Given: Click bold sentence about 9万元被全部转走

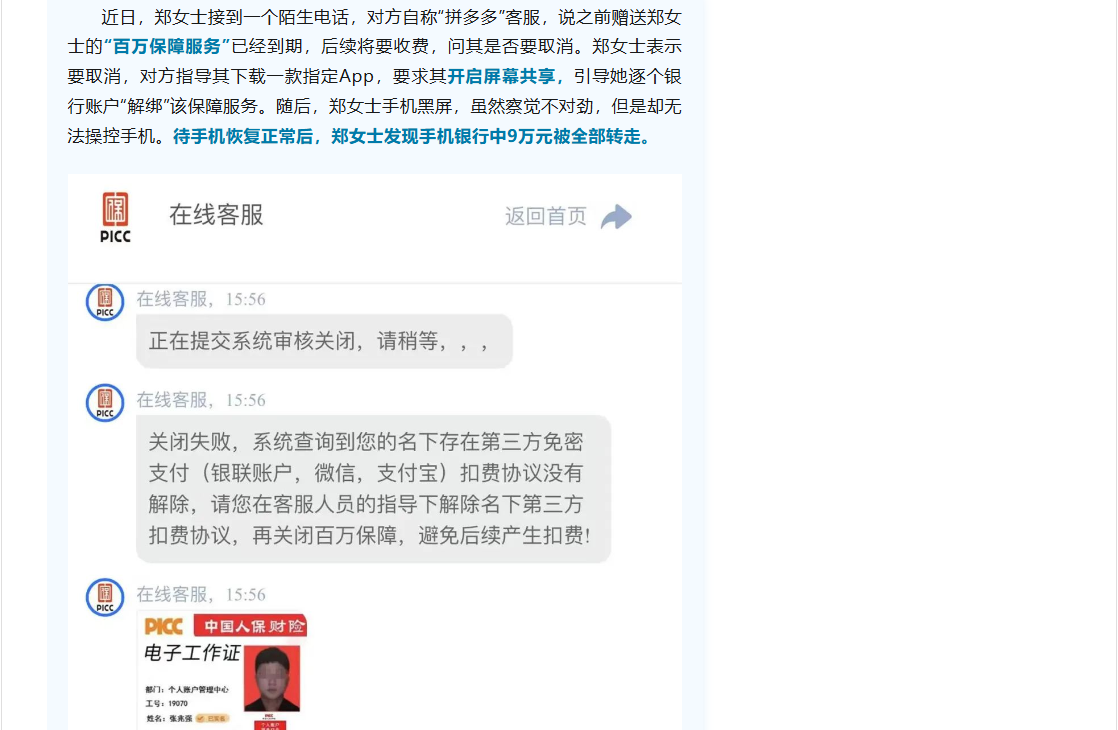Looking at the screenshot, I should coord(412,136).
